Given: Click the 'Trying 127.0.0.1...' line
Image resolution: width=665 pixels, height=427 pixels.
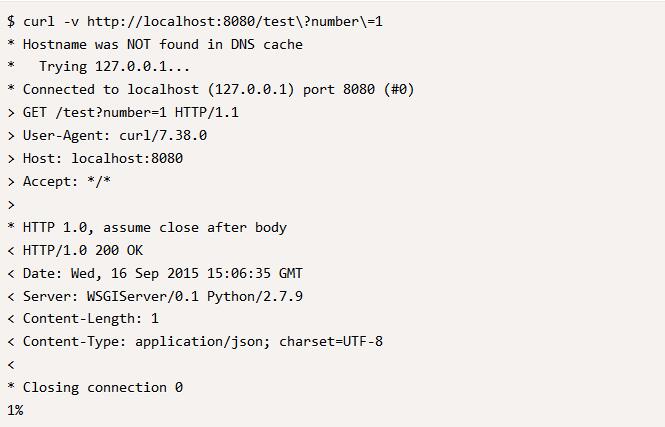Looking at the screenshot, I should point(98,67).
